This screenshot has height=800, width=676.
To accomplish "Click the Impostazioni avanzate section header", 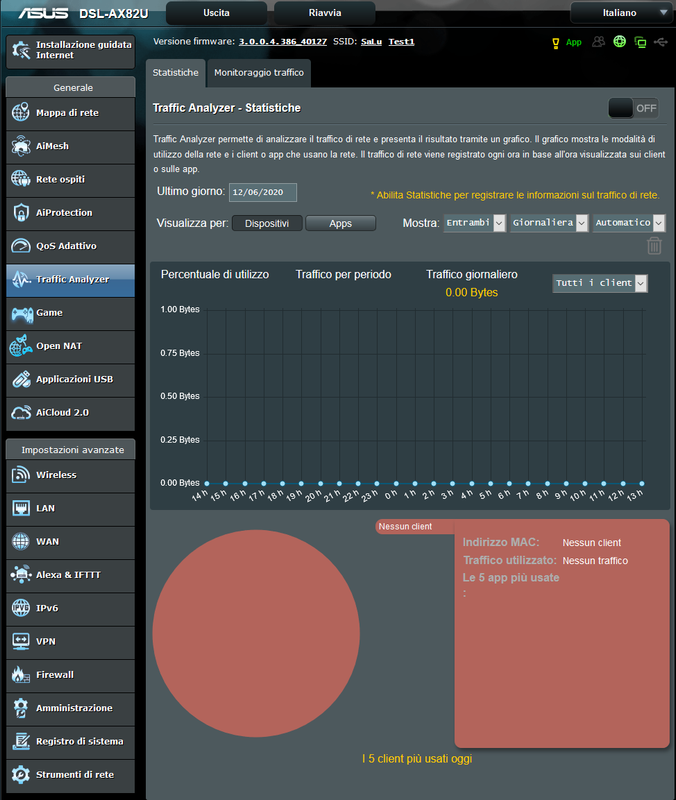I will (x=70, y=449).
